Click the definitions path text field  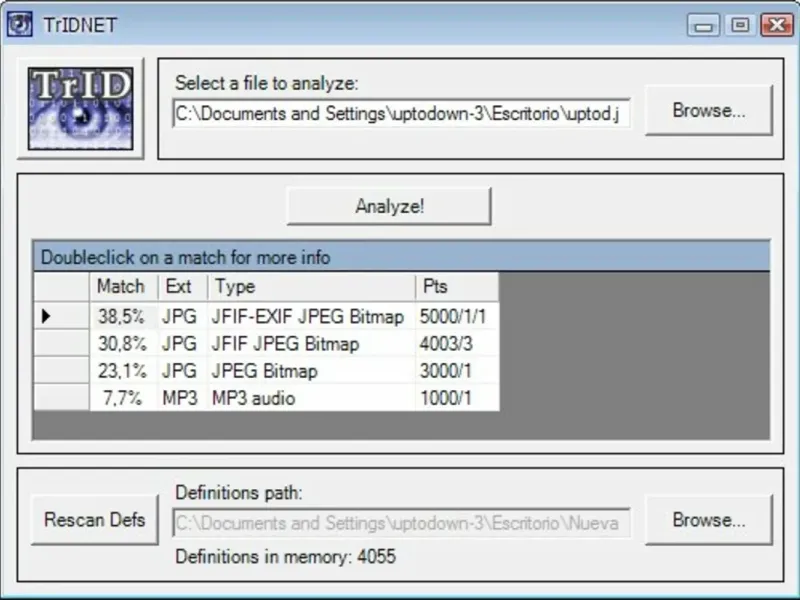coord(402,523)
